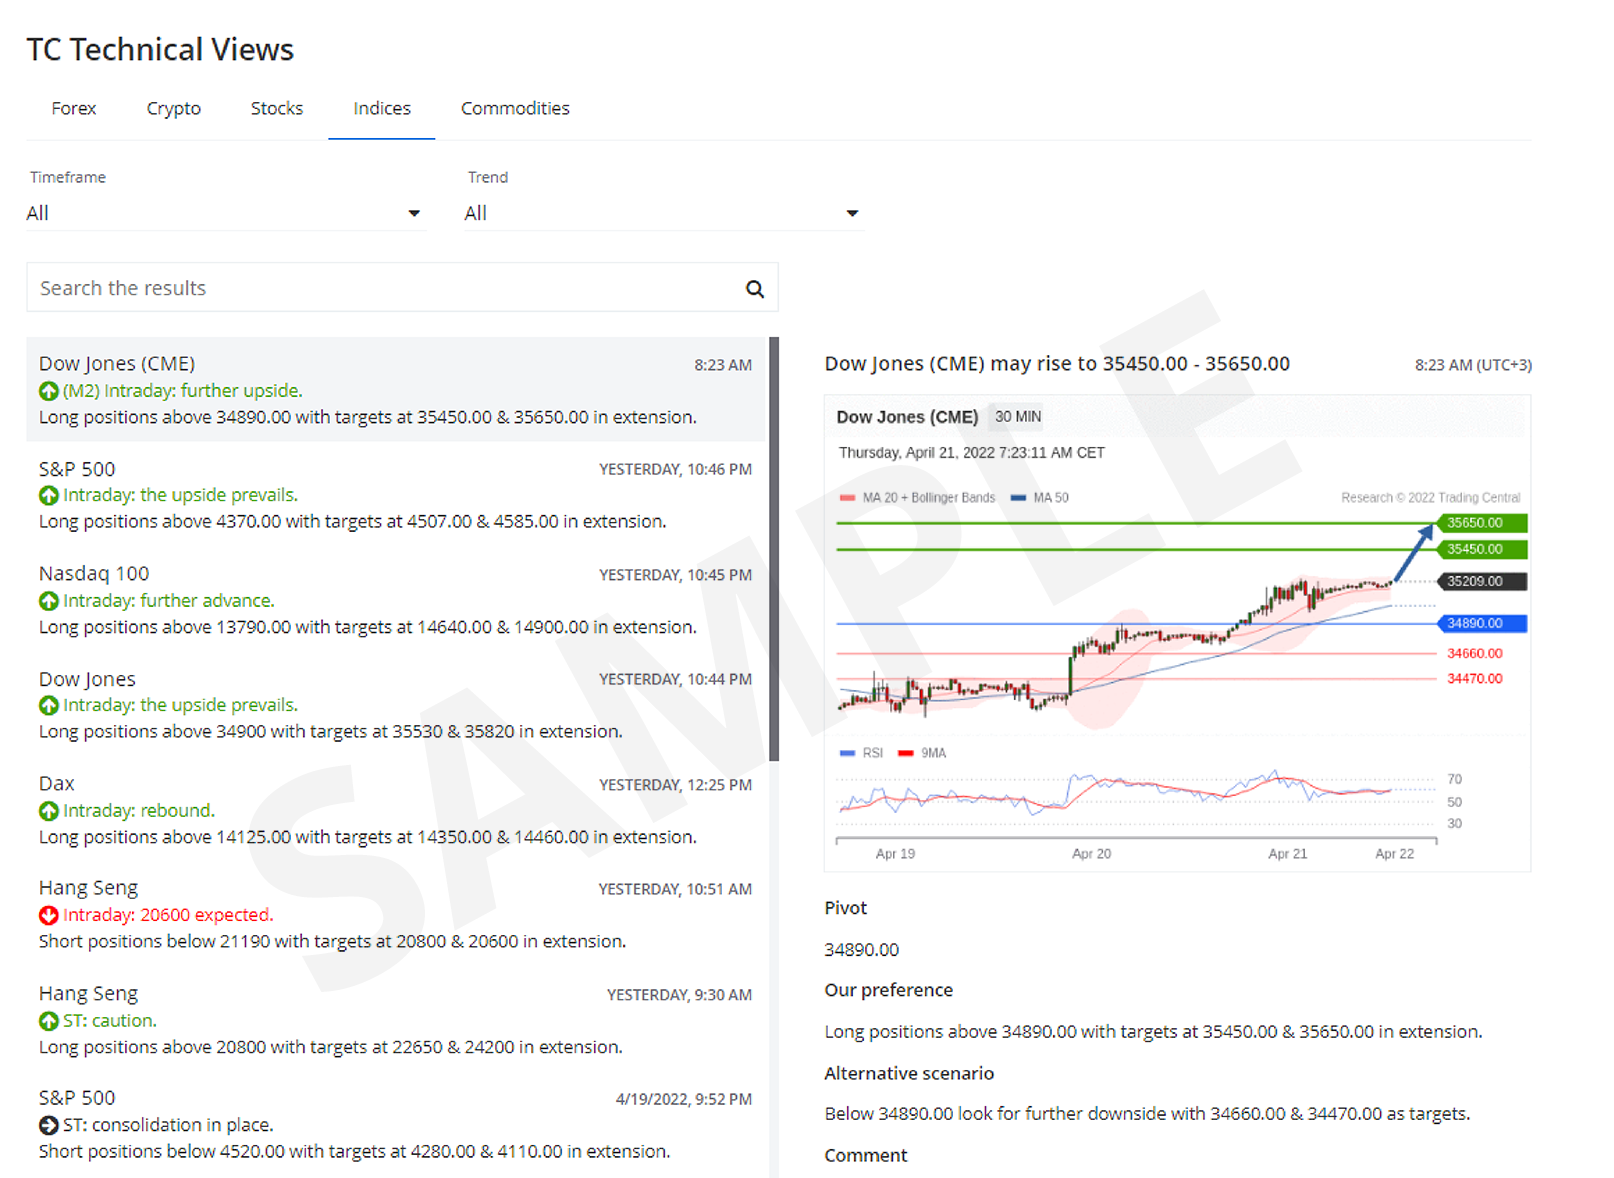This screenshot has height=1178, width=1614.
Task: Click green up arrow for Nasdaq 100
Action: click(x=48, y=601)
